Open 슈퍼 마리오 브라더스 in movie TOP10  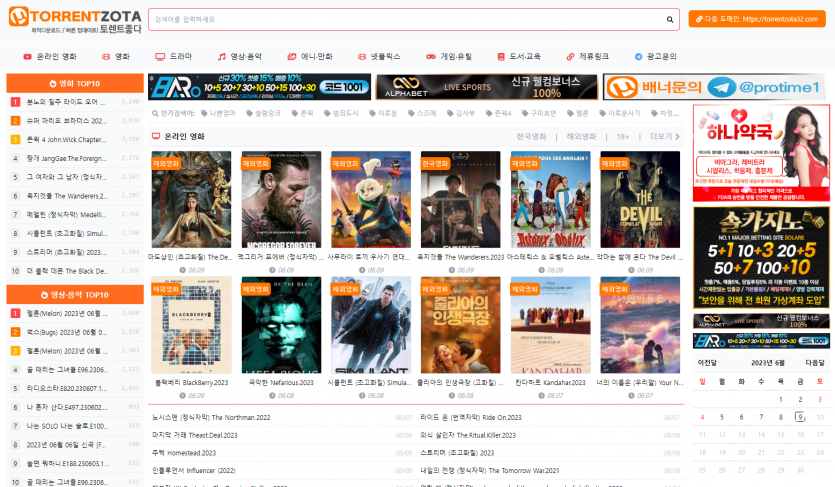[67, 121]
